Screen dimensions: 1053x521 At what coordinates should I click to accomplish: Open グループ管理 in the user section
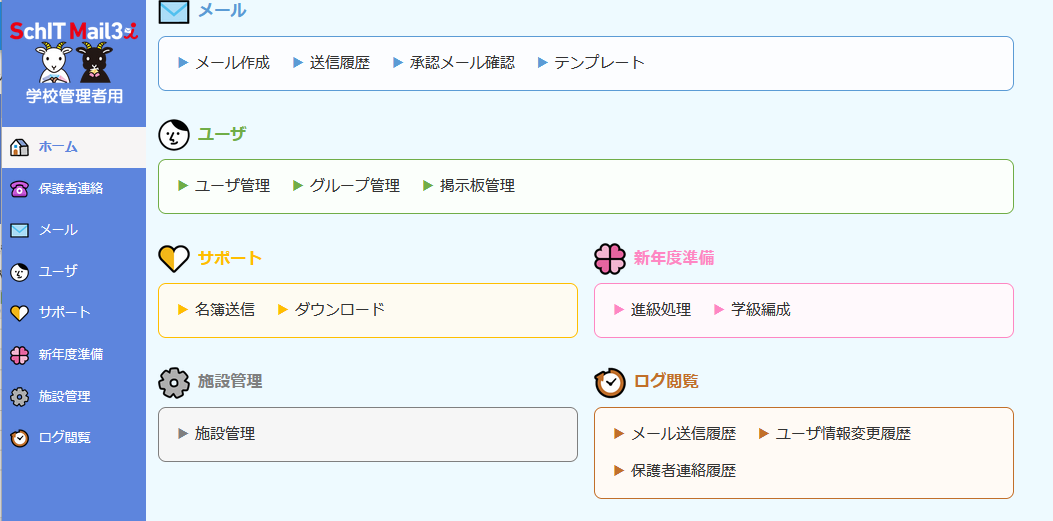click(x=354, y=186)
